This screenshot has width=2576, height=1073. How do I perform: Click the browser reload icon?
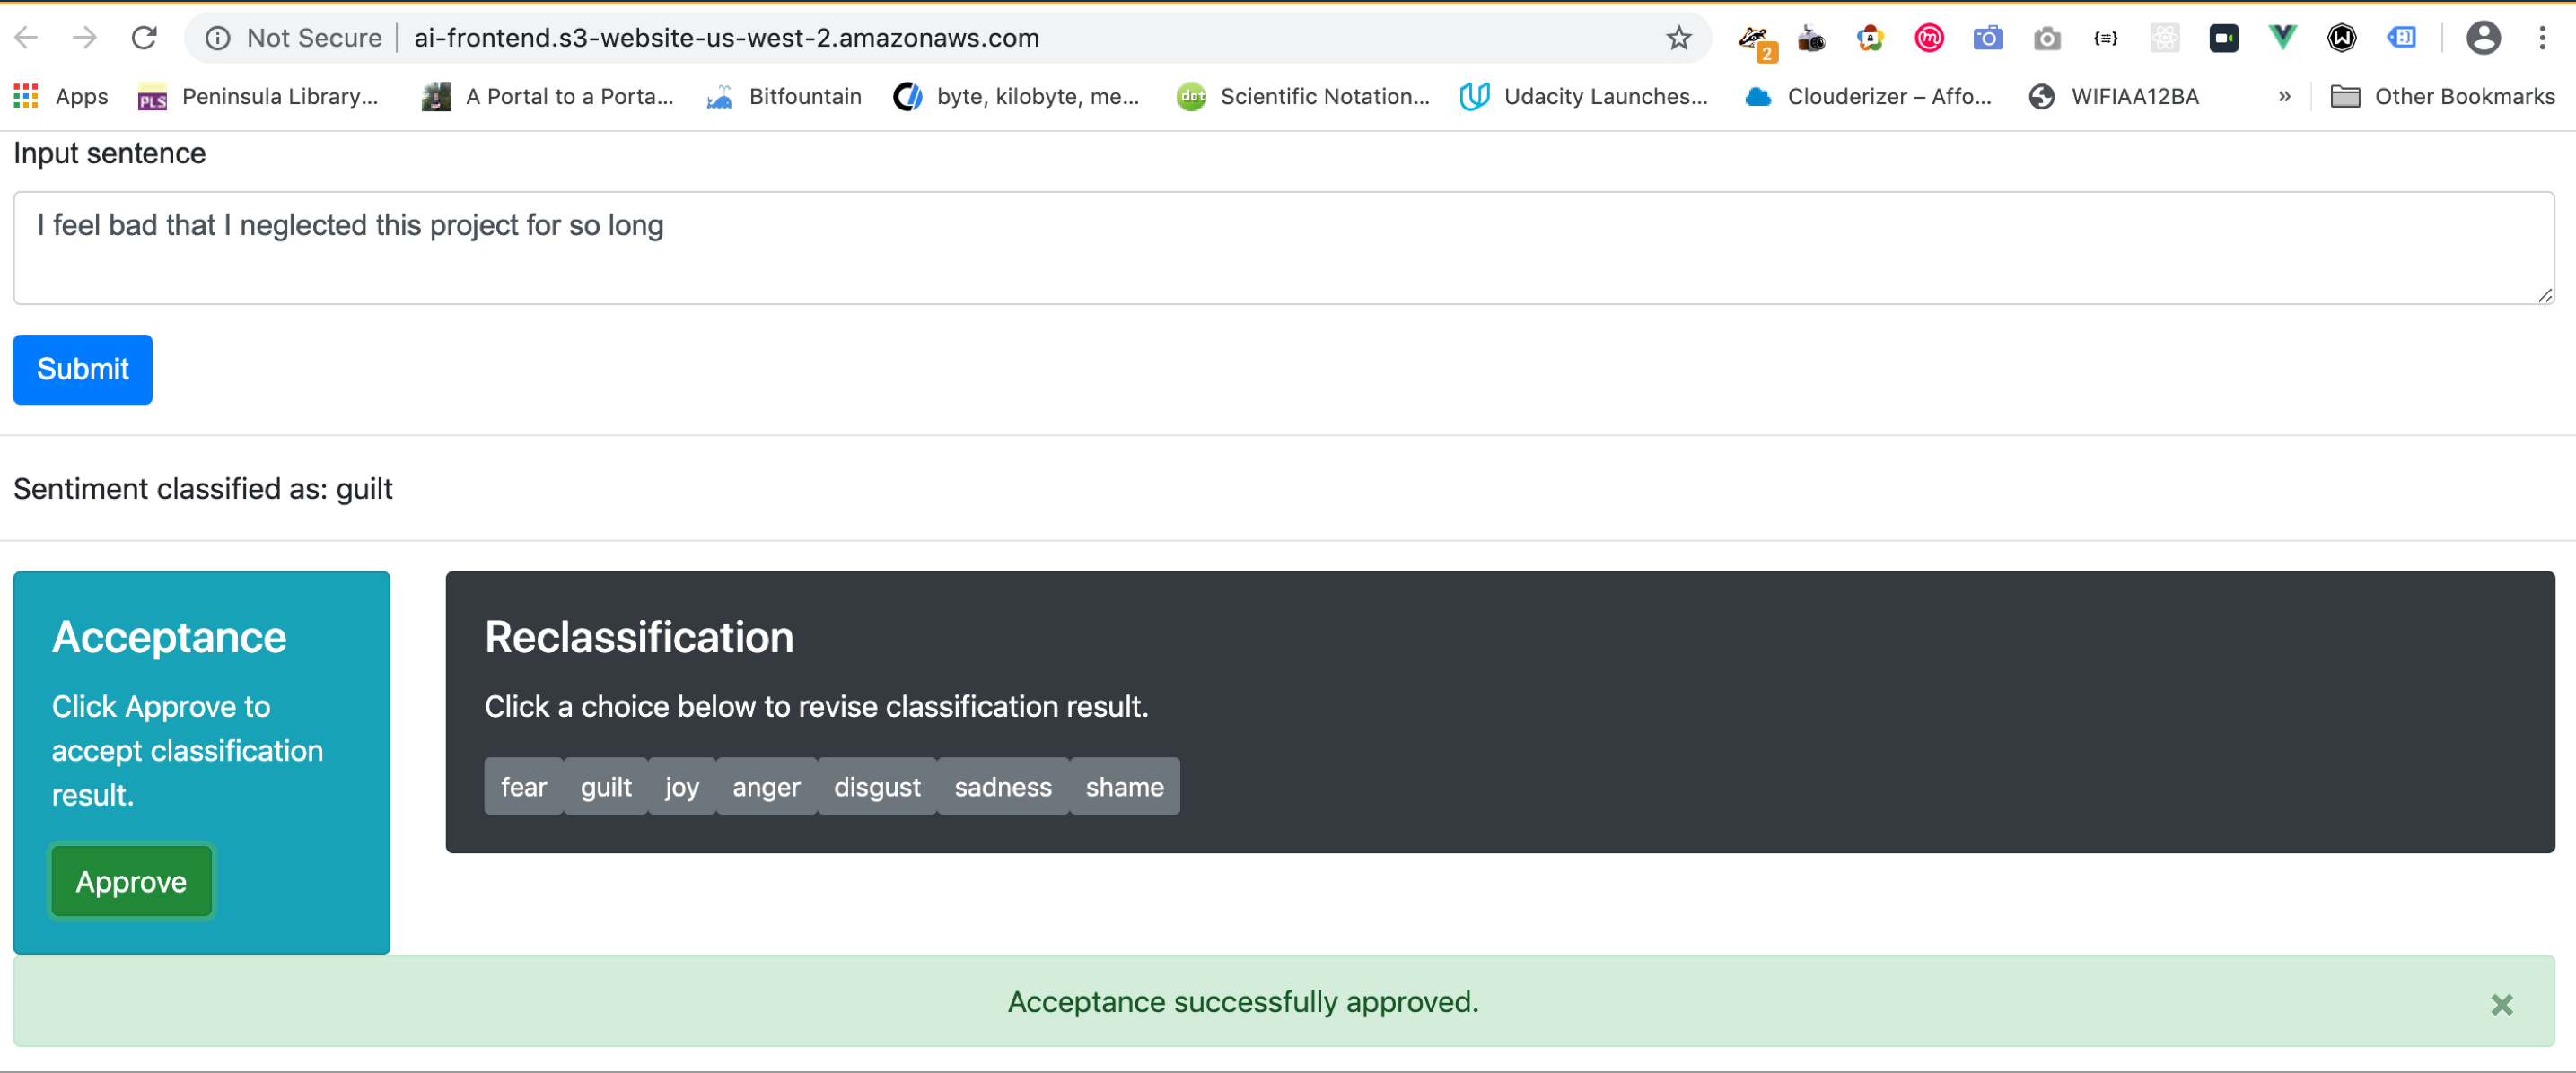[x=144, y=38]
